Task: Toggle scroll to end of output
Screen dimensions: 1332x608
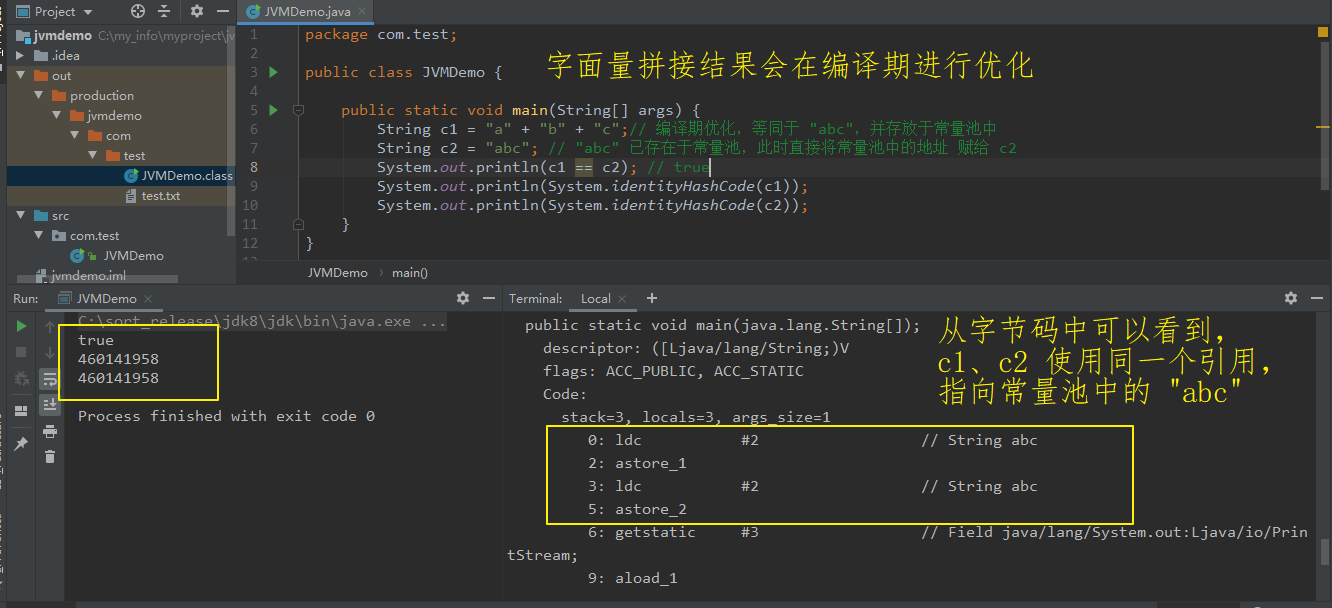Action: (49, 405)
